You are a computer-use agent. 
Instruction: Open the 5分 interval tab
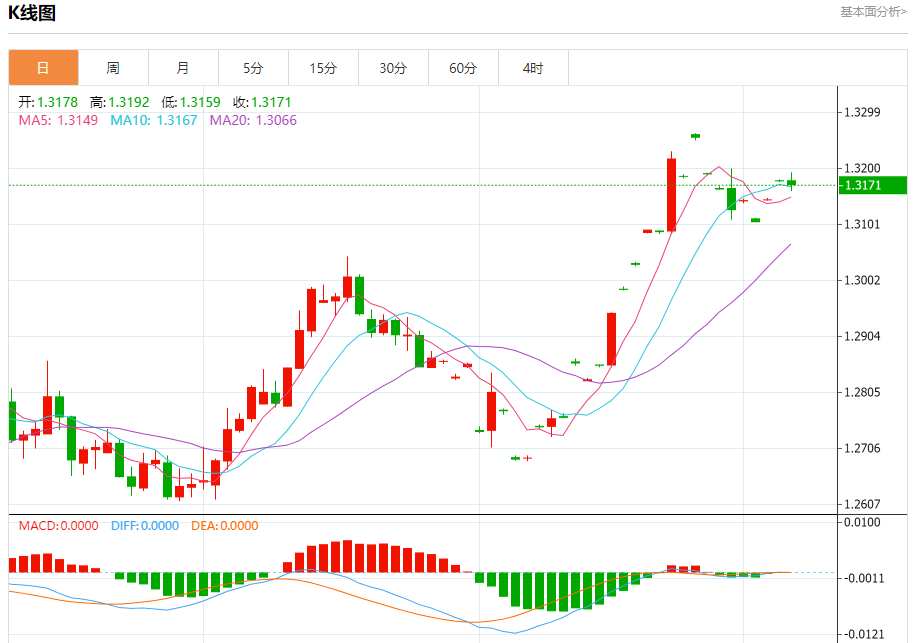253,68
